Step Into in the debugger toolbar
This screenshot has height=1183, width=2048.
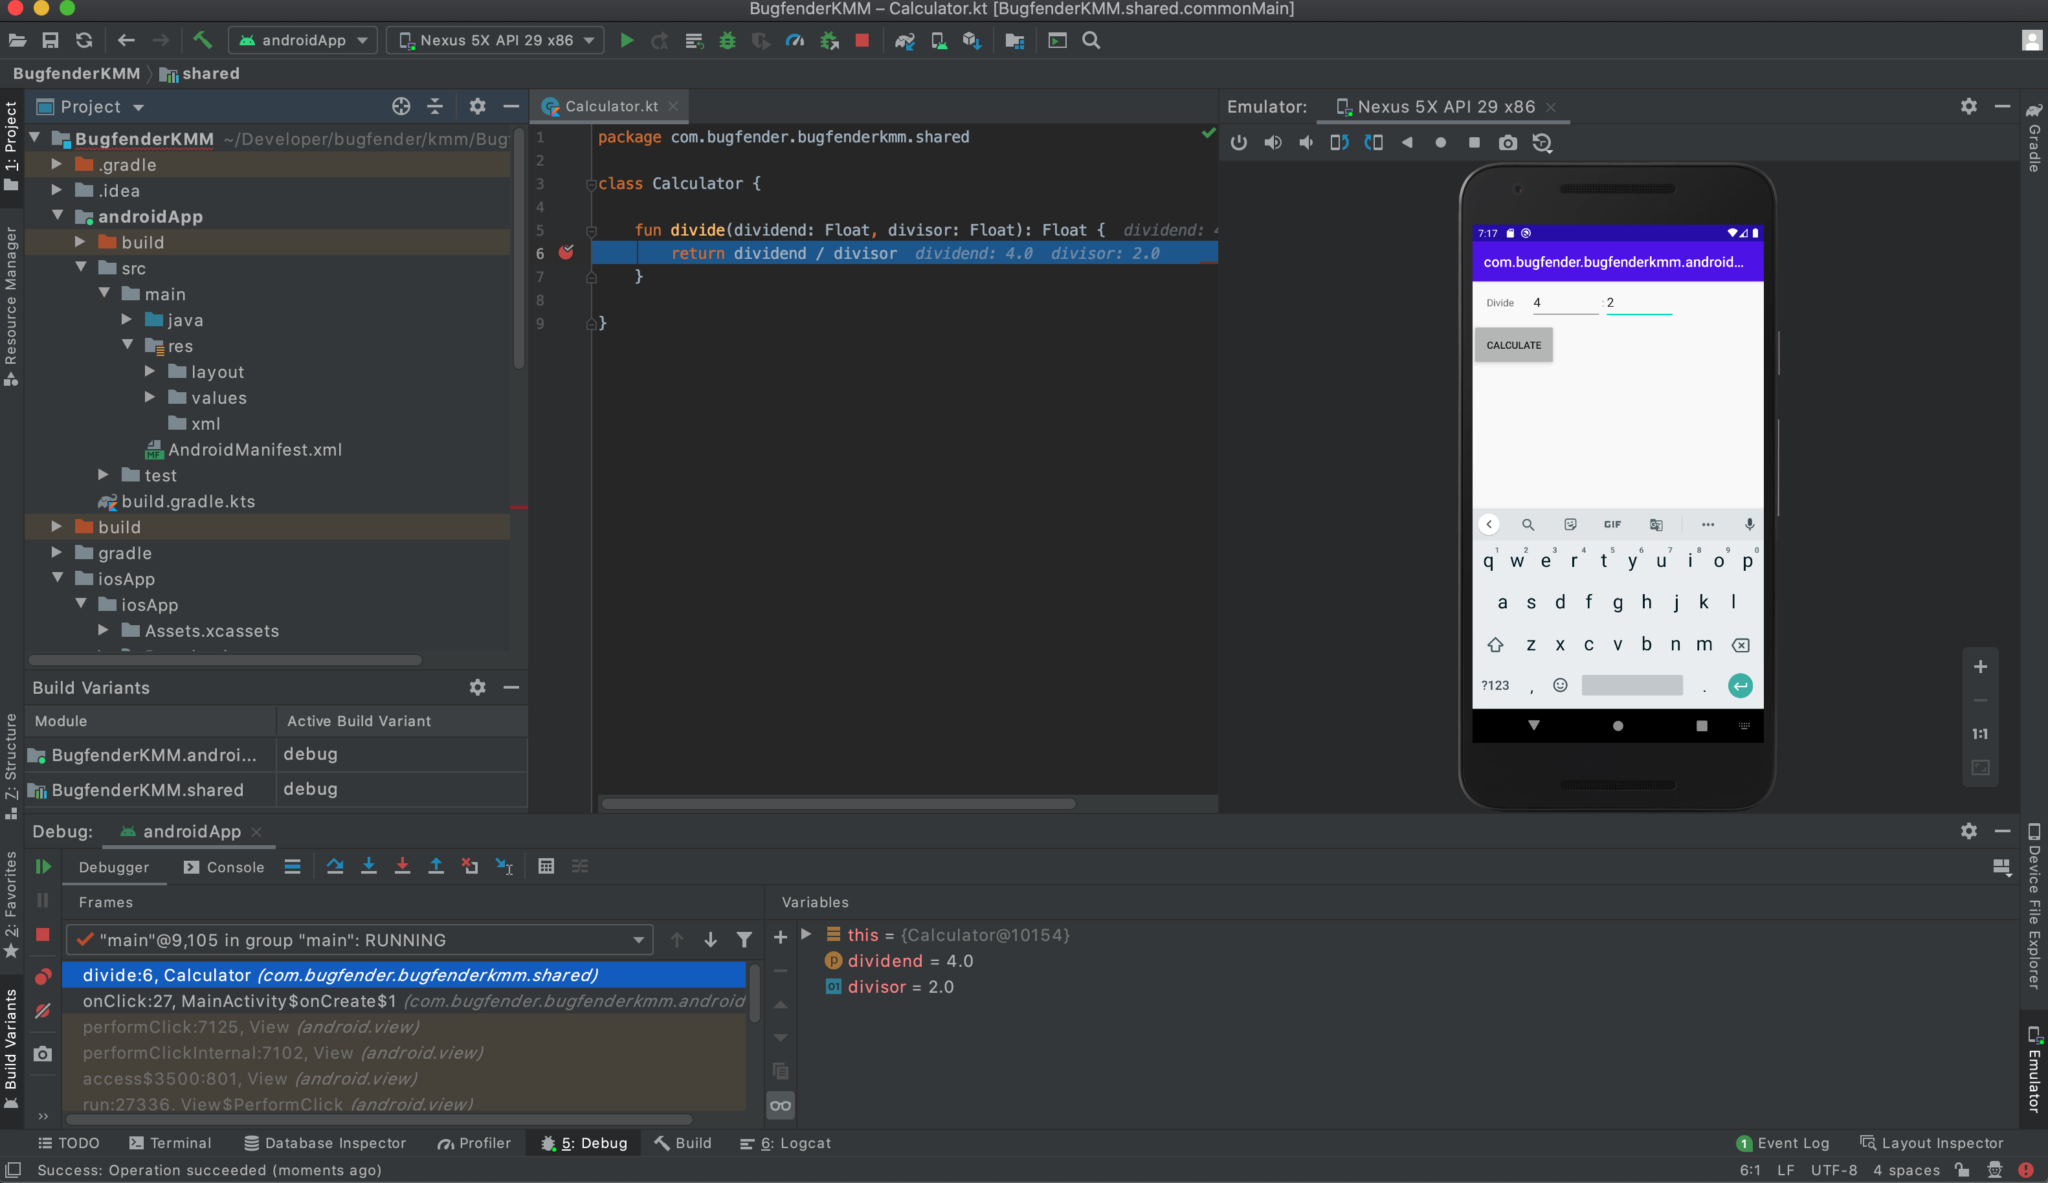(x=369, y=866)
